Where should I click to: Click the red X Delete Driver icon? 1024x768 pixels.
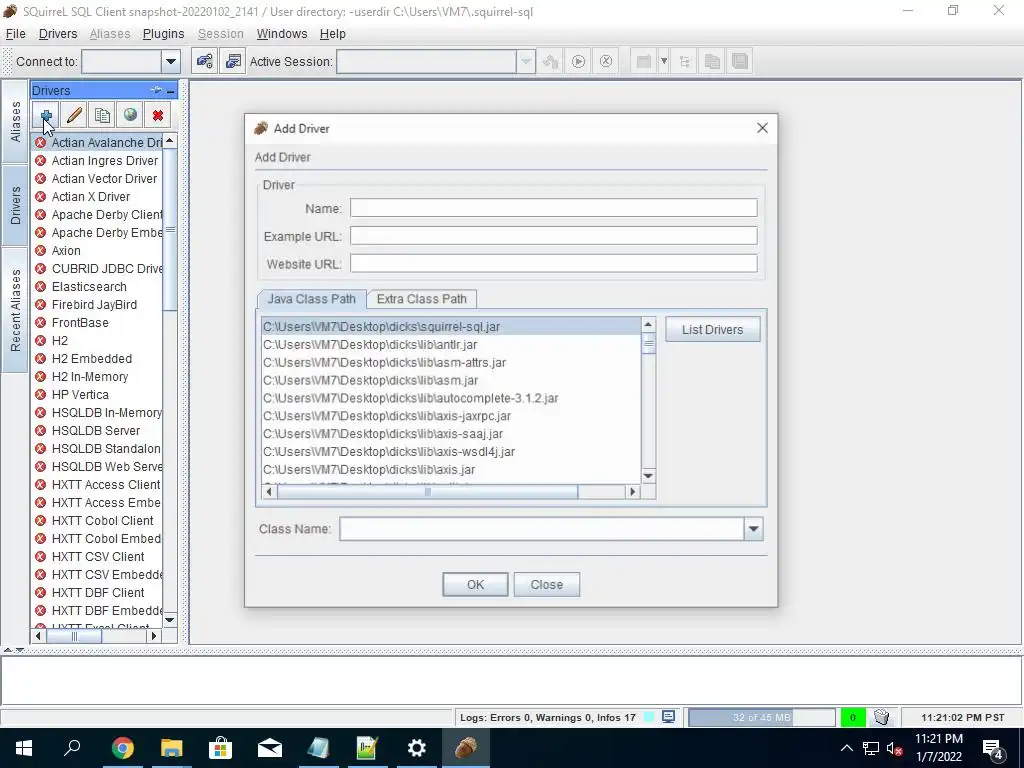158,116
